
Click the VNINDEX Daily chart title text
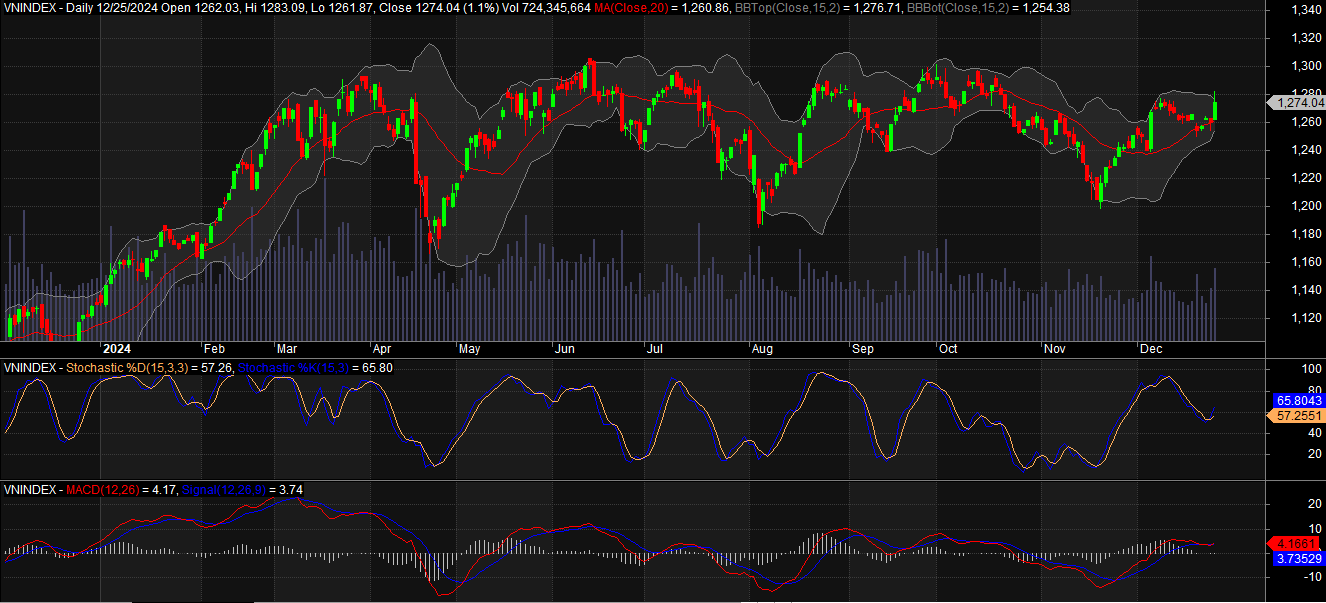60,8
